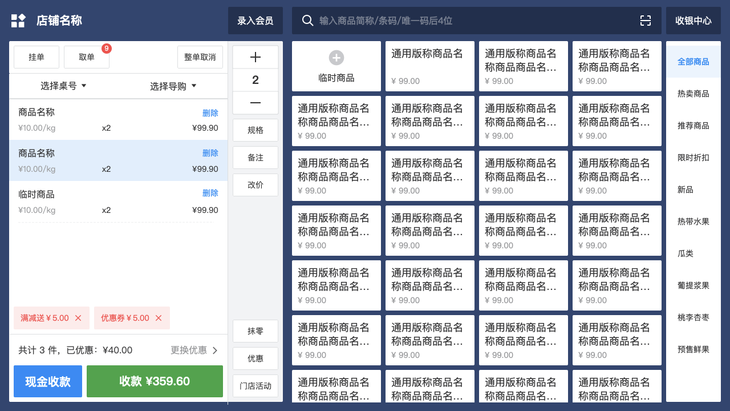Image resolution: width=730 pixels, height=411 pixels.
Task: Click the magnifier search icon
Action: click(307, 20)
